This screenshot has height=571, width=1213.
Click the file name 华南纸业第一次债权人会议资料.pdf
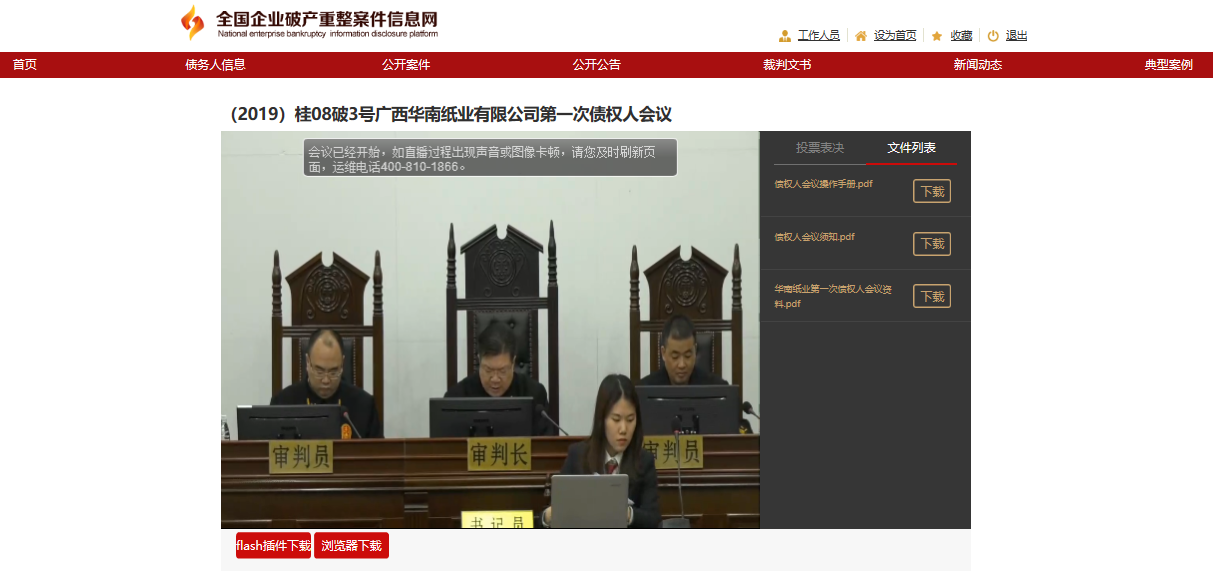click(832, 296)
